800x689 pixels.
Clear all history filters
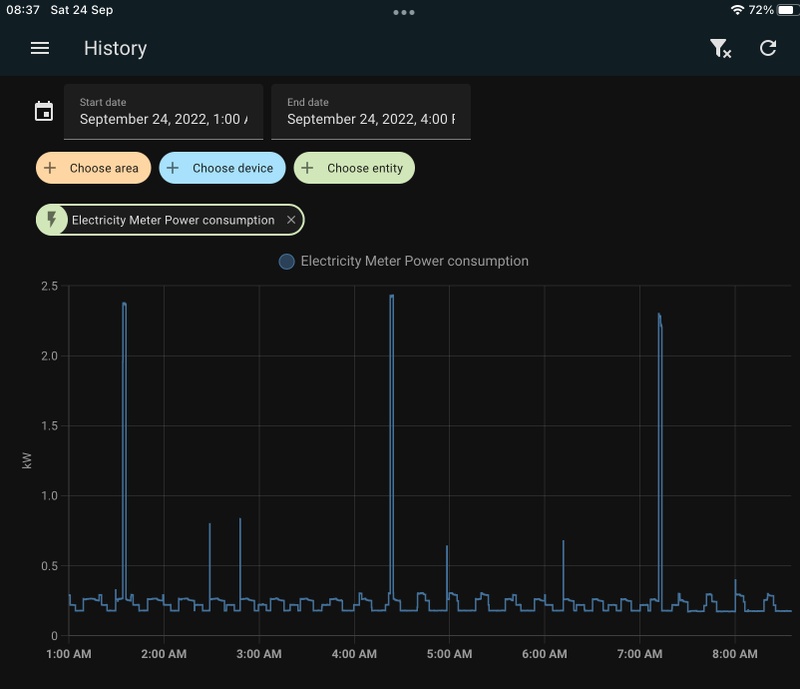(720, 48)
